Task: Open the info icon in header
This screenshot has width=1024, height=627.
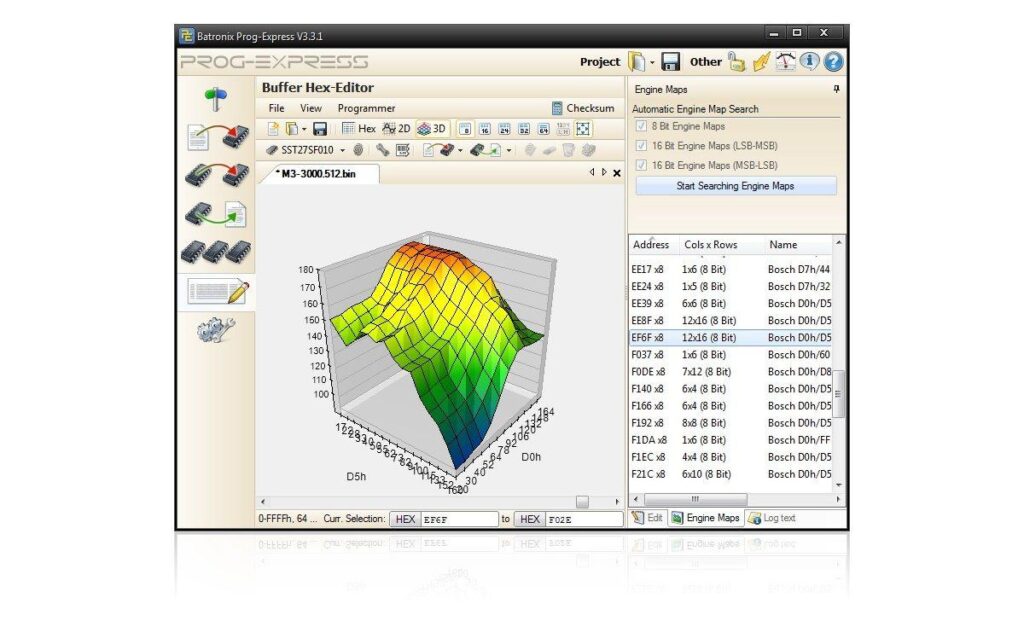Action: (x=810, y=61)
